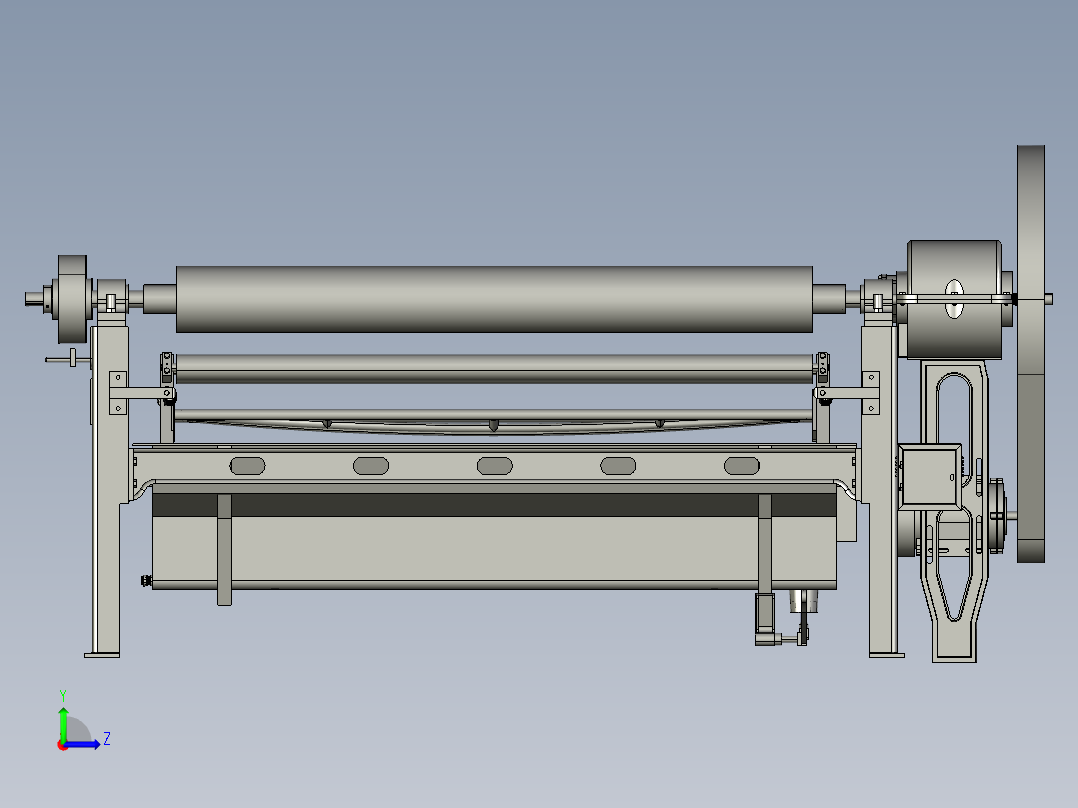The image size is (1078, 808).
Task: Select the square electrical box on the right stand
Action: coord(930,476)
